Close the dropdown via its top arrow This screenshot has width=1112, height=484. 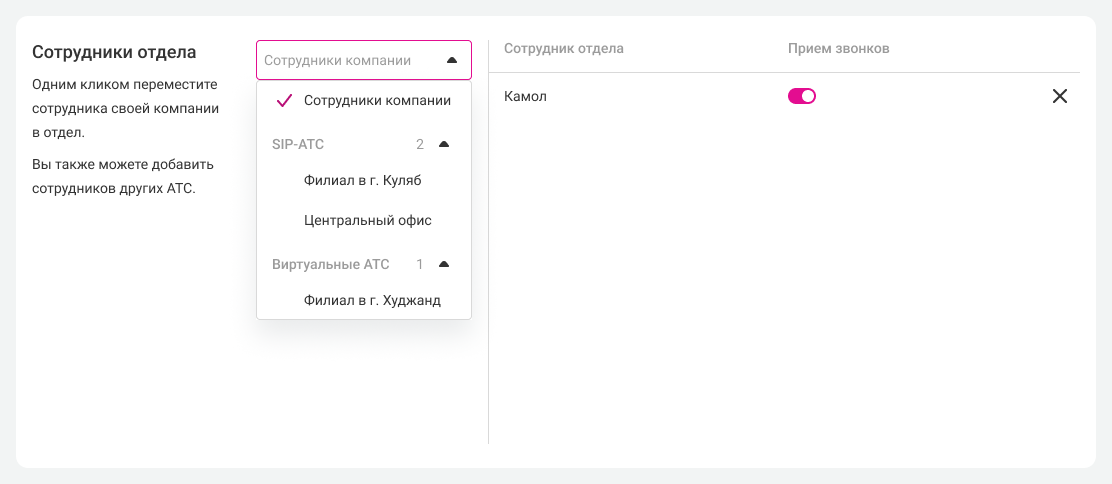[x=451, y=60]
